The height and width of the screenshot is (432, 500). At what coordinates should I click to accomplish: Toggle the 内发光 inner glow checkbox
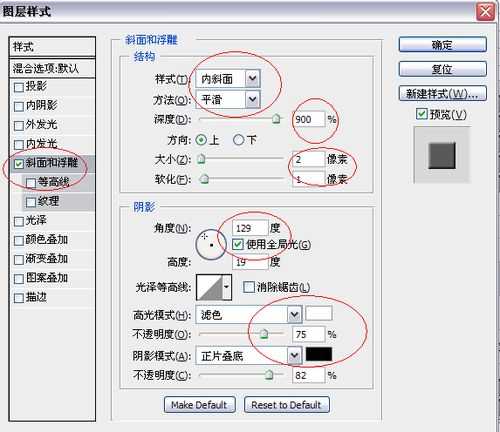pos(19,145)
